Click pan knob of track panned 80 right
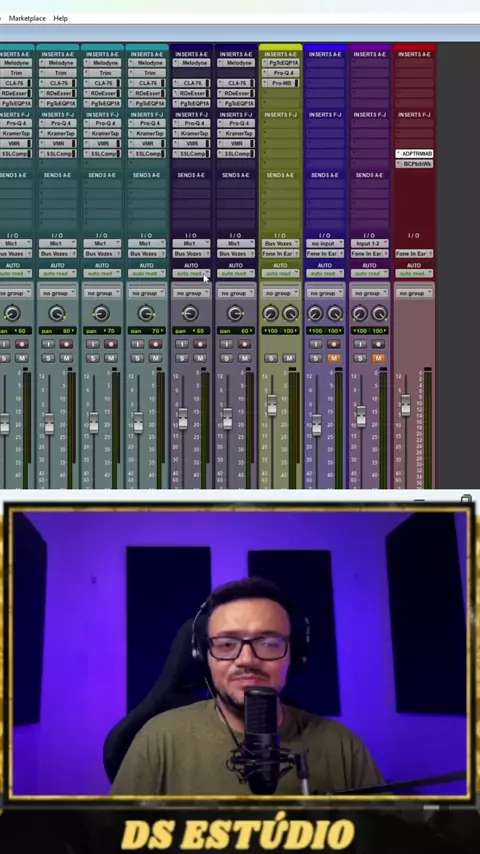This screenshot has height=854, width=480. coord(57,313)
